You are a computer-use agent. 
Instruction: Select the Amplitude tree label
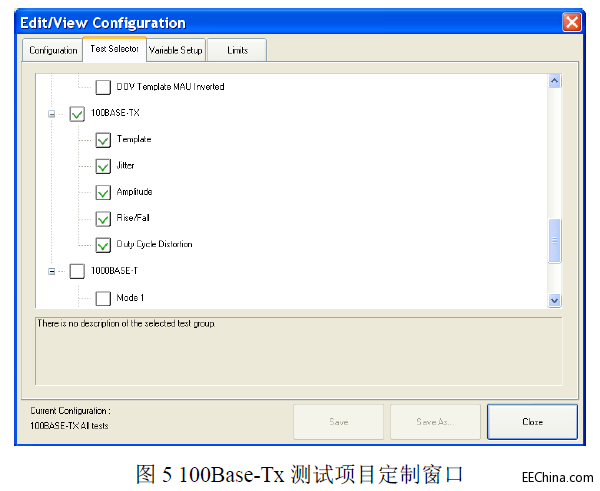coord(134,191)
